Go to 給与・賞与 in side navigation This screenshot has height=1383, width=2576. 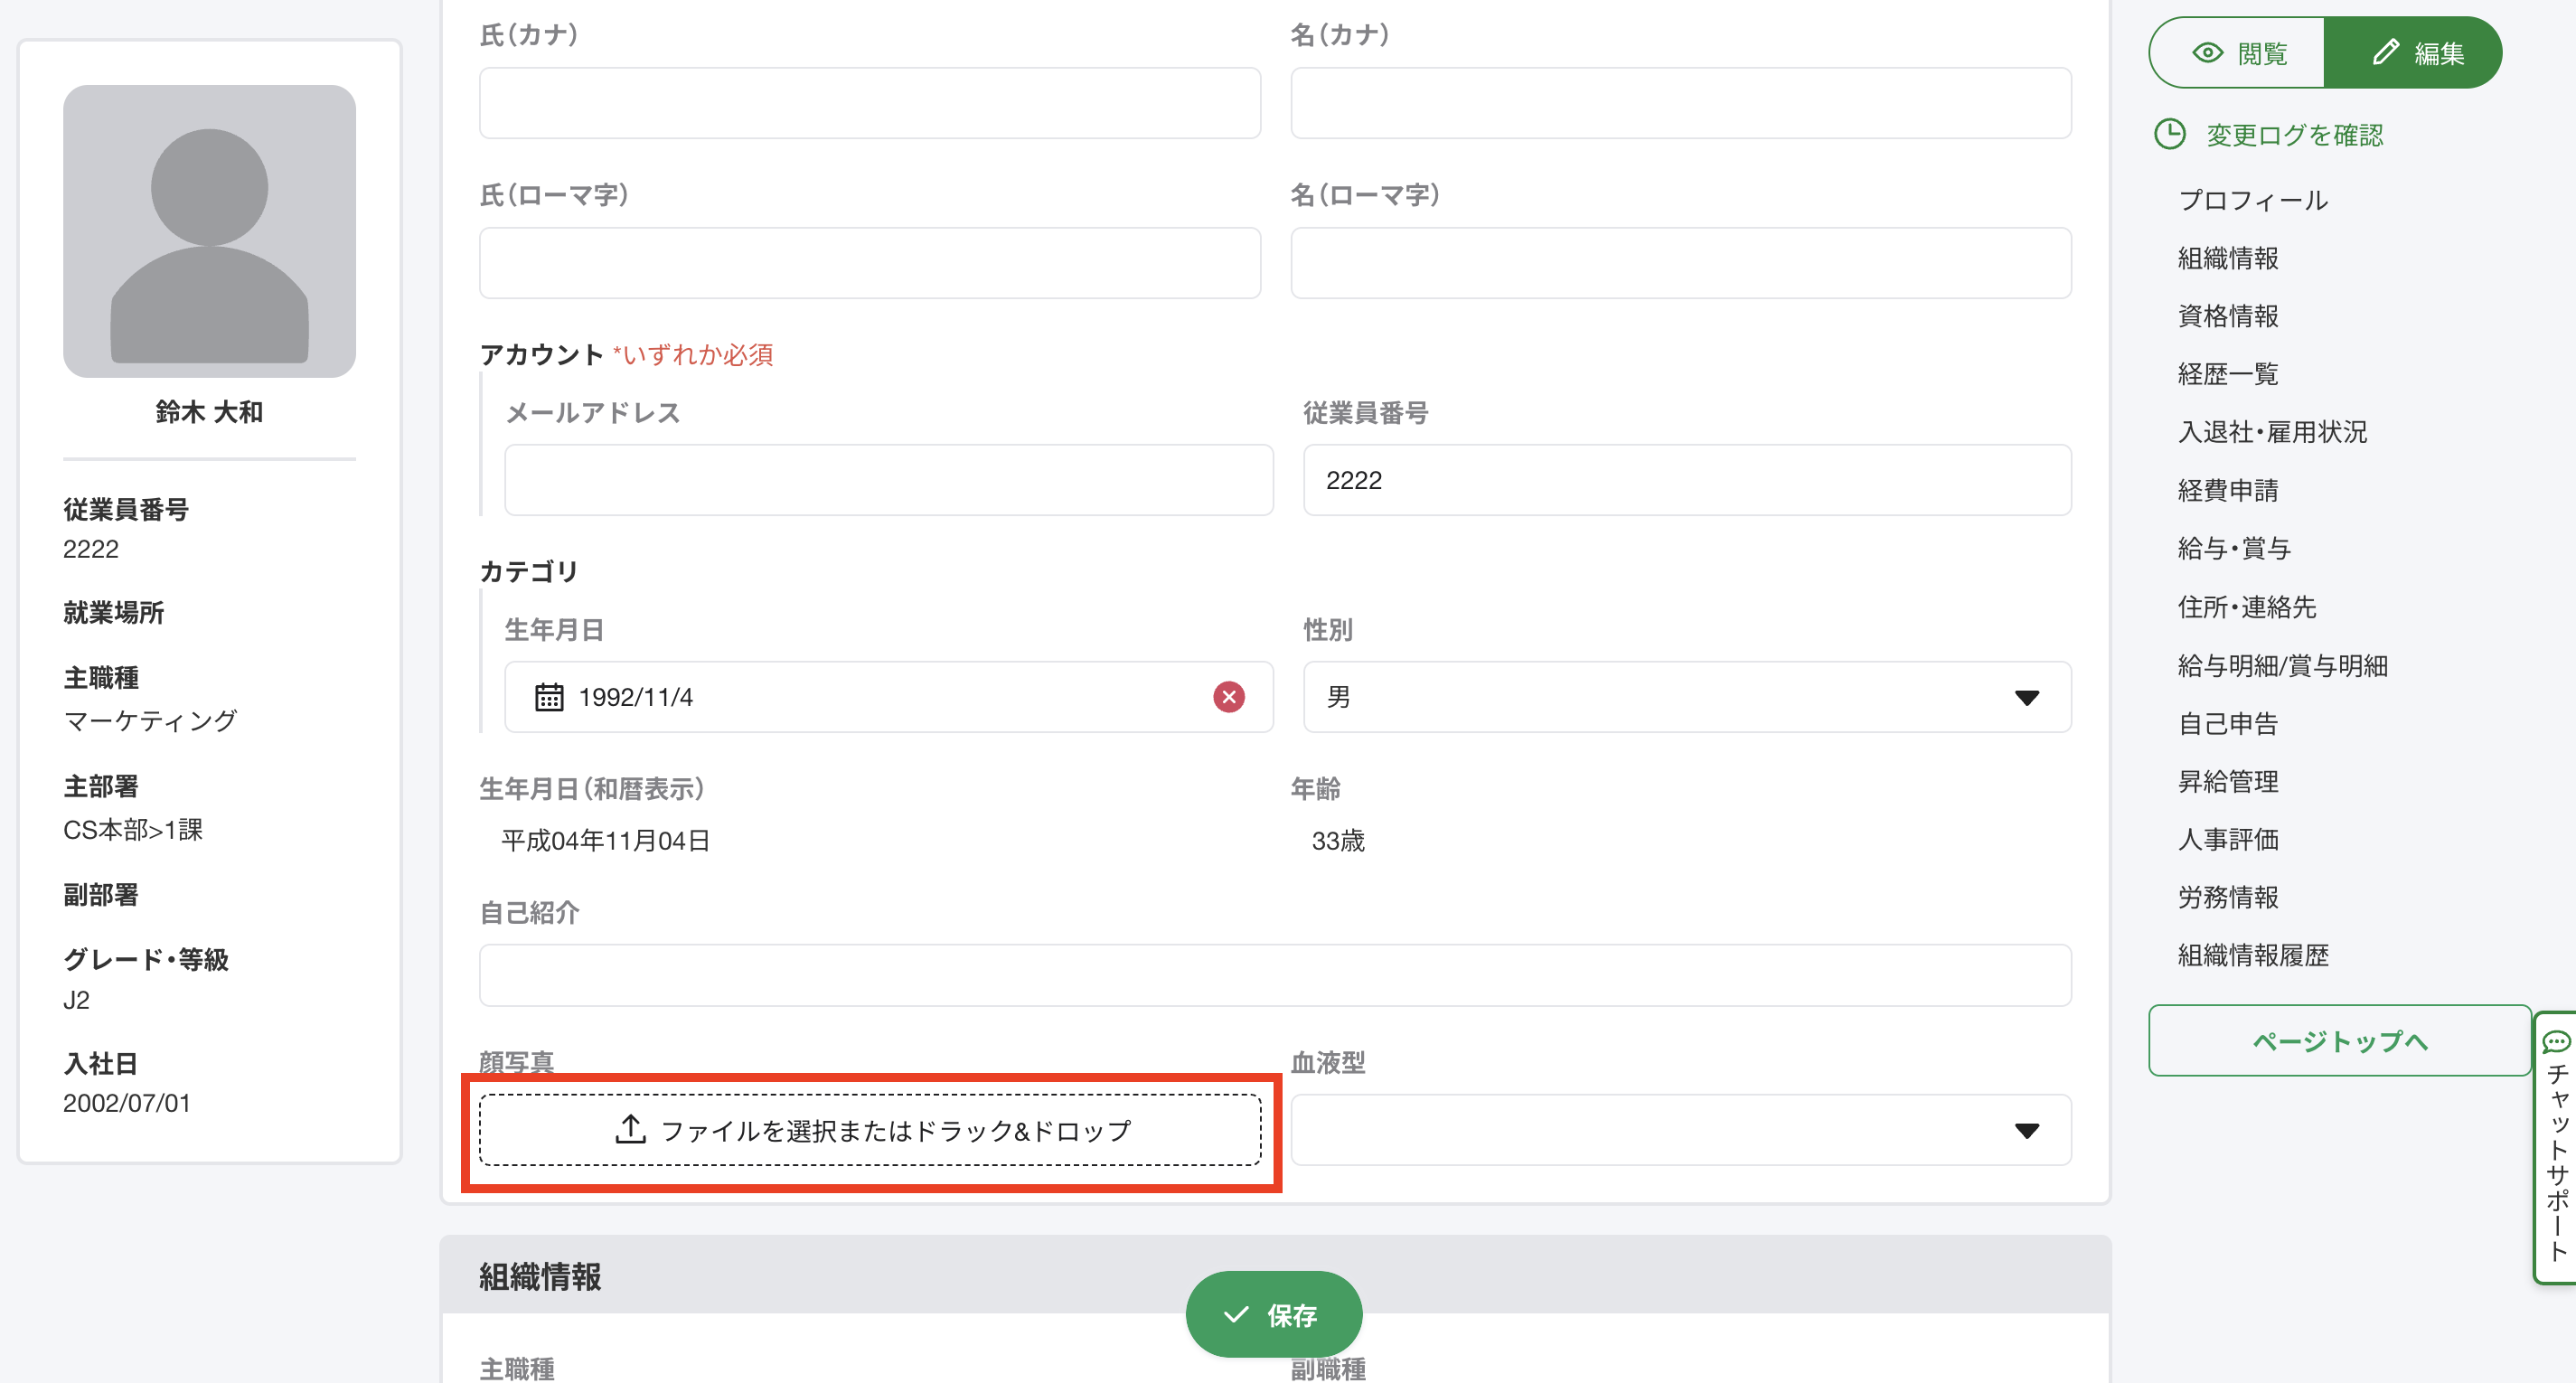click(2233, 548)
